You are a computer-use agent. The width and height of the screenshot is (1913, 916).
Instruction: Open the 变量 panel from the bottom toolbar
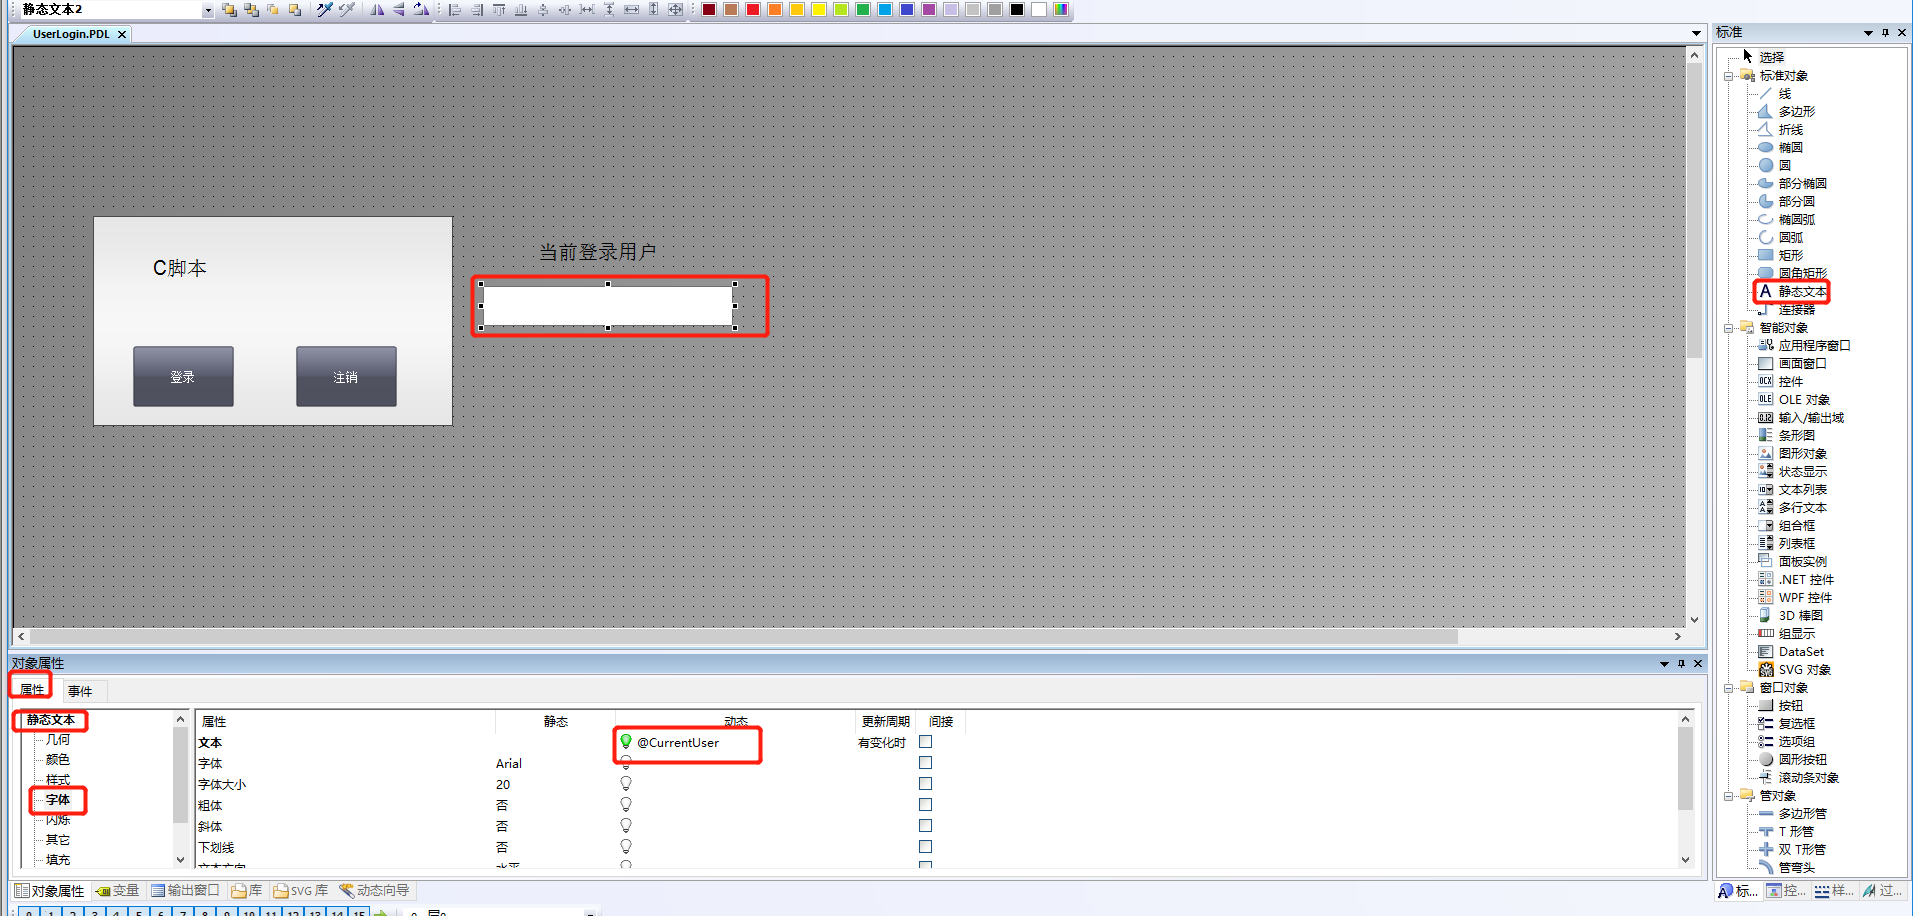pyautogui.click(x=118, y=890)
